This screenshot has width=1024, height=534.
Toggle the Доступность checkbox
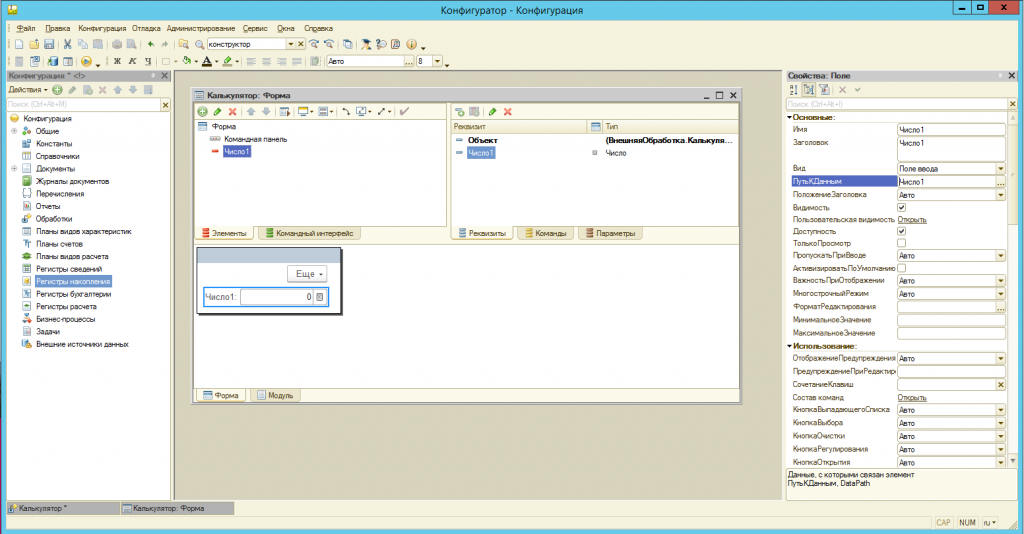pos(902,231)
